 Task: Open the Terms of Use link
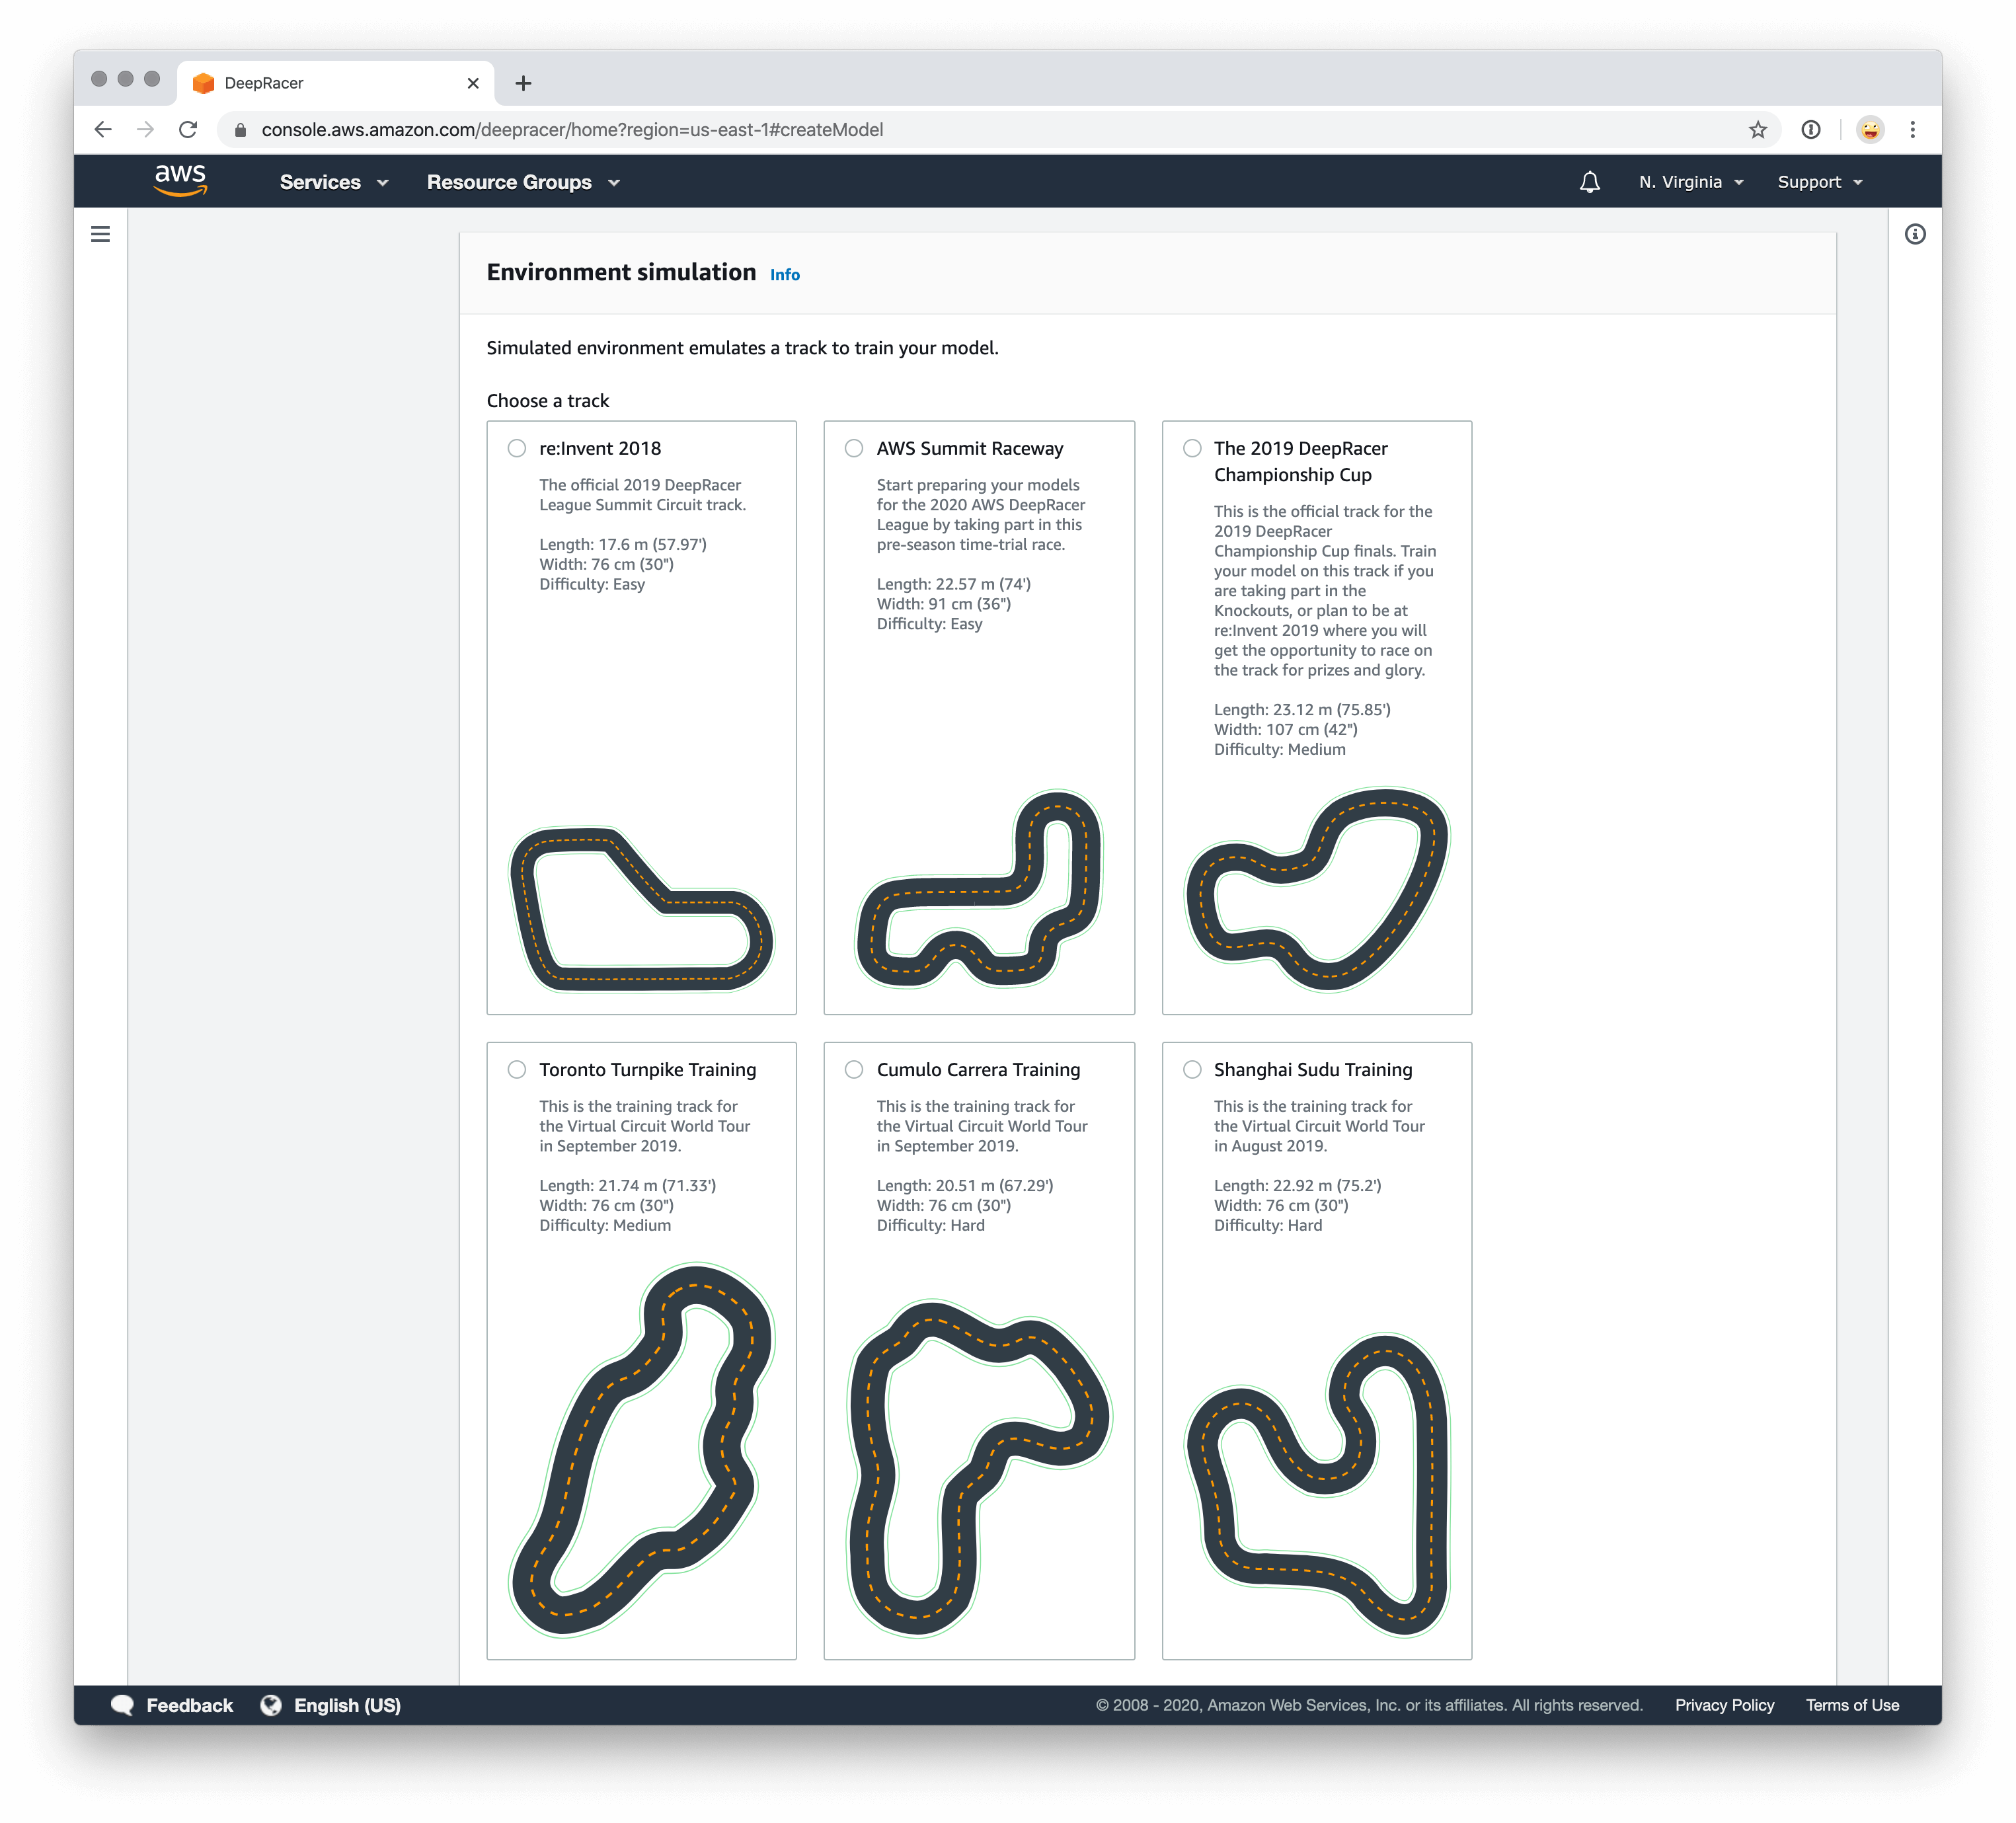click(x=1852, y=1705)
